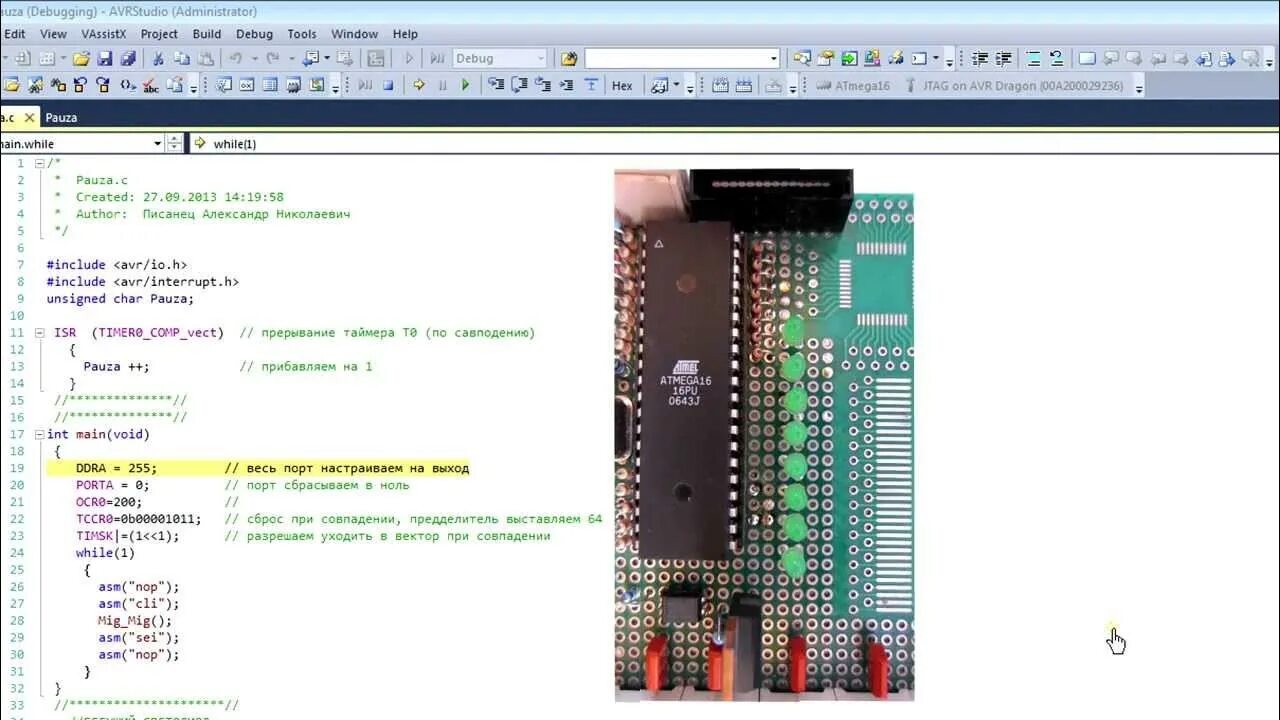Close the active .c editor tab
Image resolution: width=1280 pixels, height=720 pixels.
(30, 117)
